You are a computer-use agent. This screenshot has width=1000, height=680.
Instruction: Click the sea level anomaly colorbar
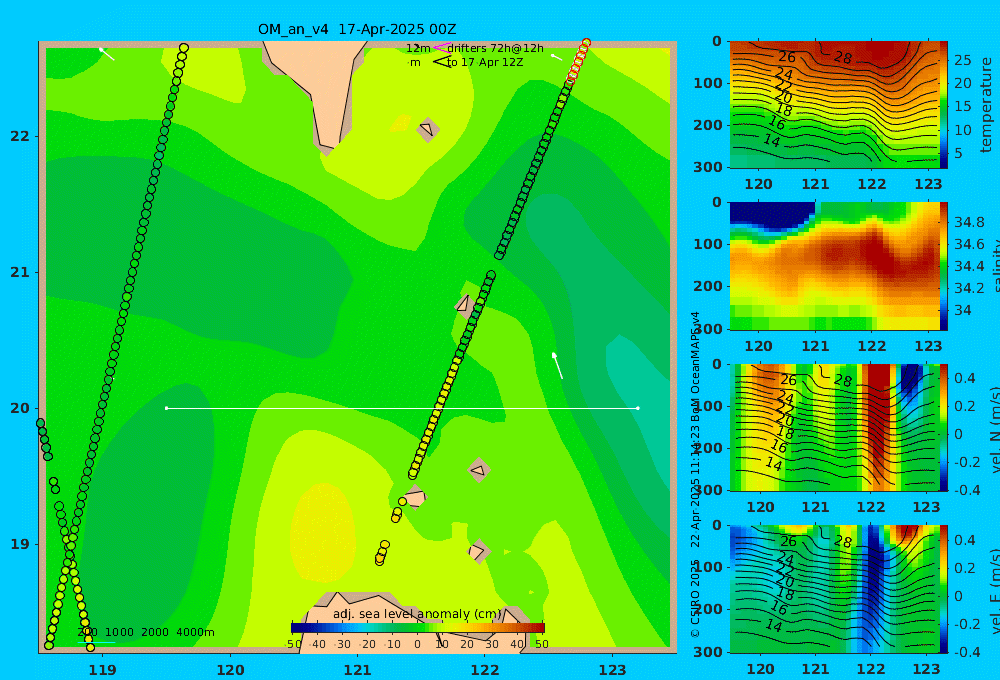(418, 628)
